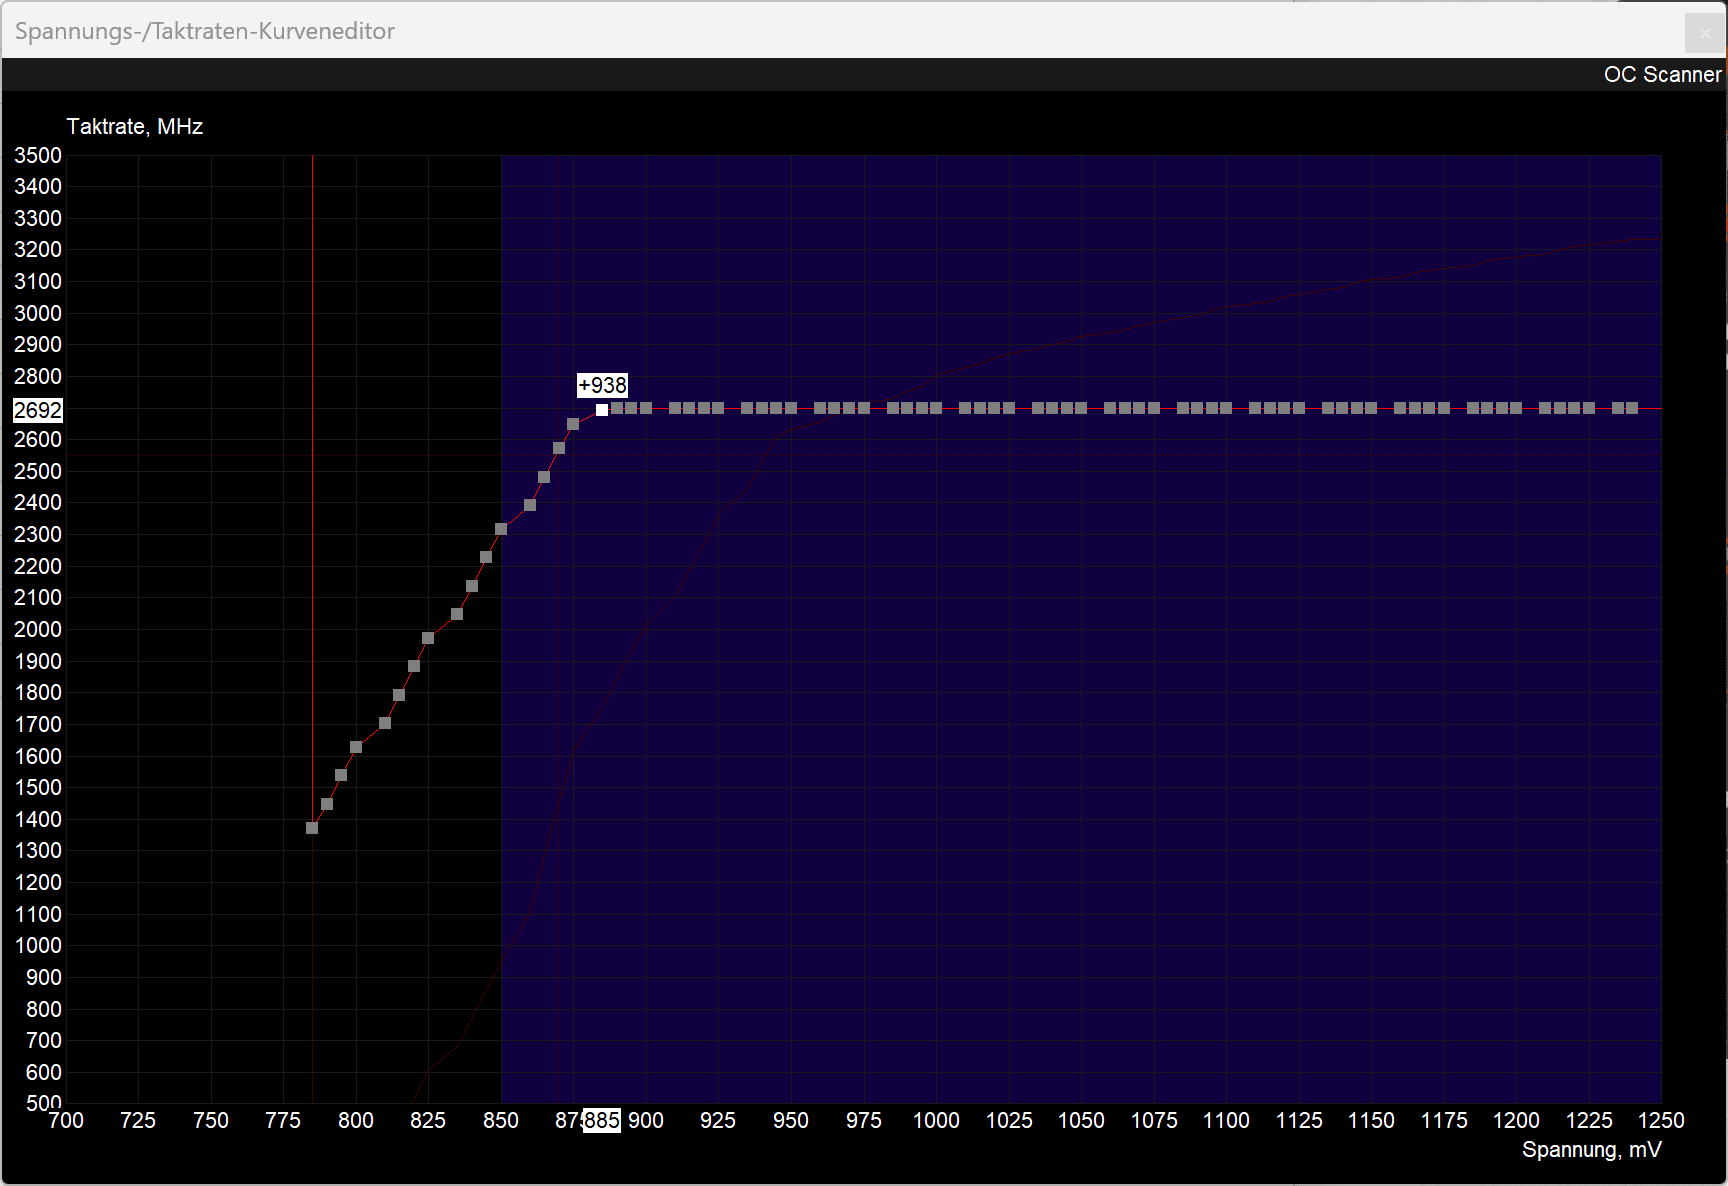Click the first curve point near 785 mV
The image size is (1728, 1186).
point(312,828)
